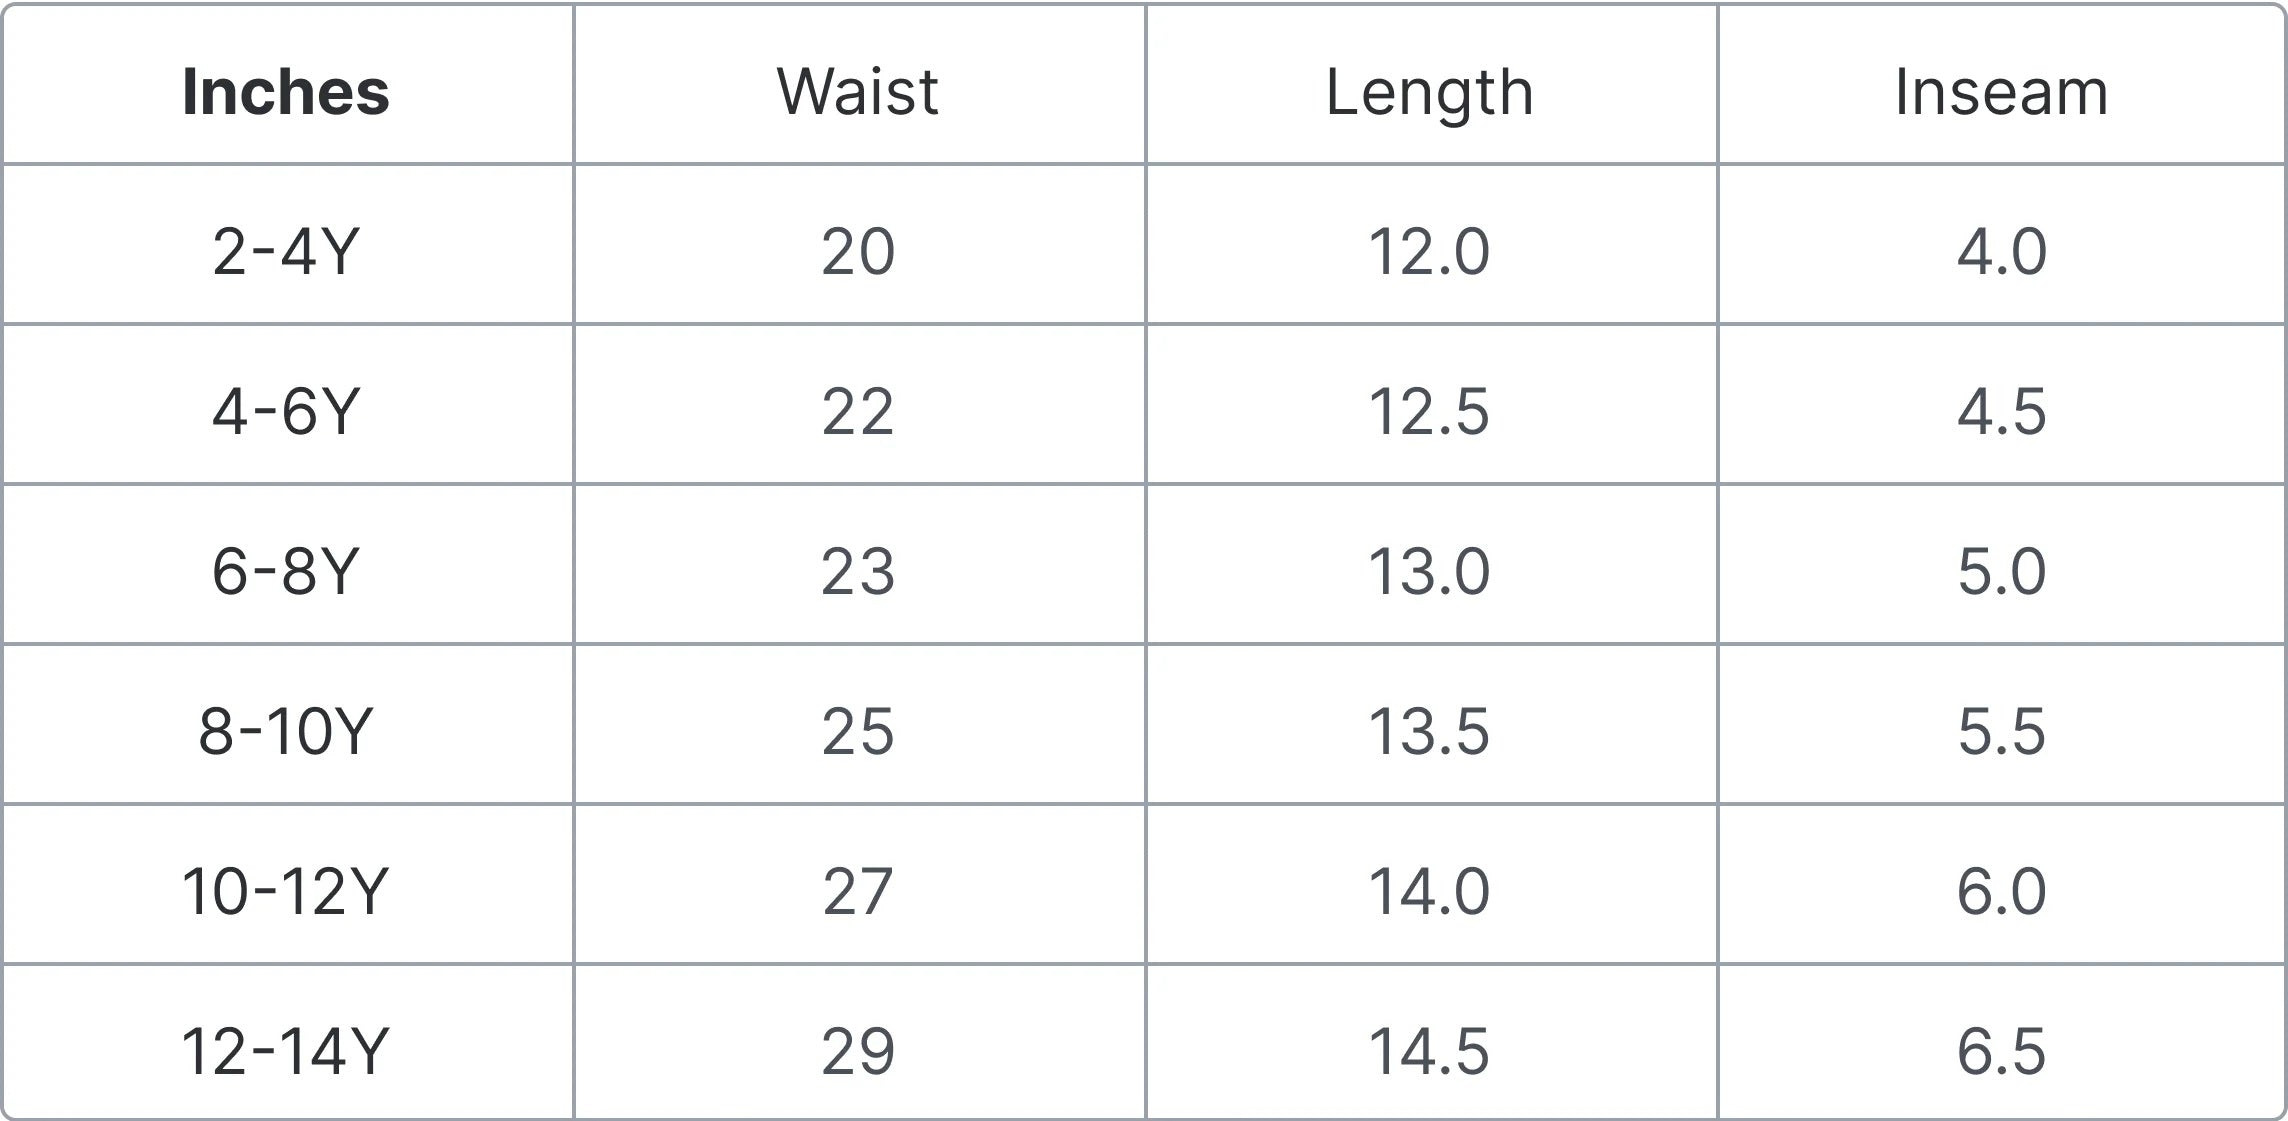Click the Waist column header
Image resolution: width=2288 pixels, height=1121 pixels.
coord(858,92)
